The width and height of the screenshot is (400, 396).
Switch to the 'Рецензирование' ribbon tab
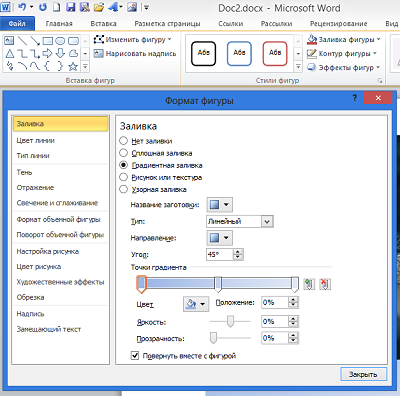point(338,24)
